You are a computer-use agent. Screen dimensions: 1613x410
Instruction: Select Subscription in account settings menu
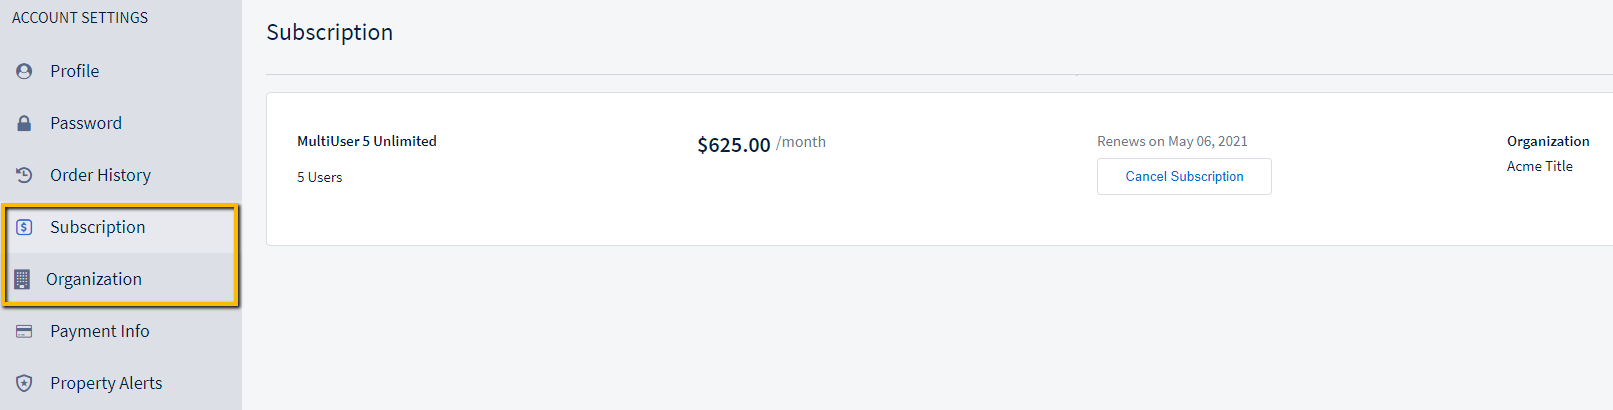point(97,228)
